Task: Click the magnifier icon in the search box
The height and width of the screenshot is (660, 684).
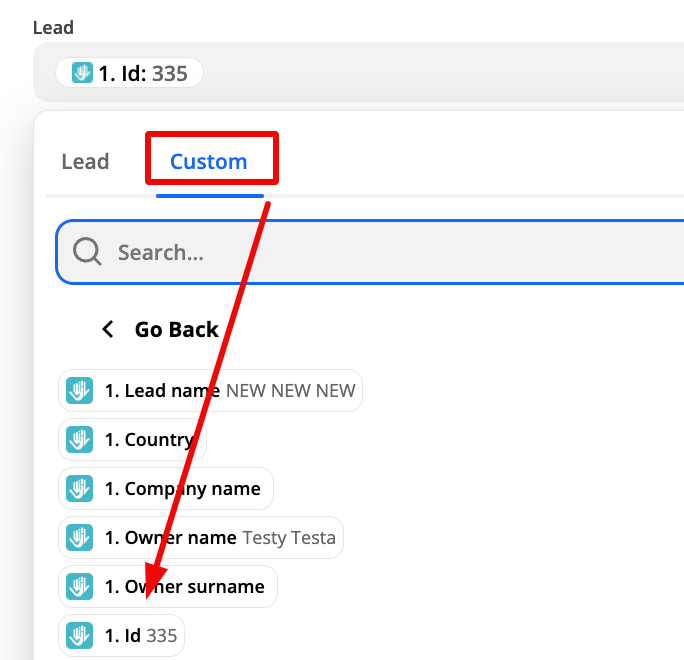Action: coord(87,251)
